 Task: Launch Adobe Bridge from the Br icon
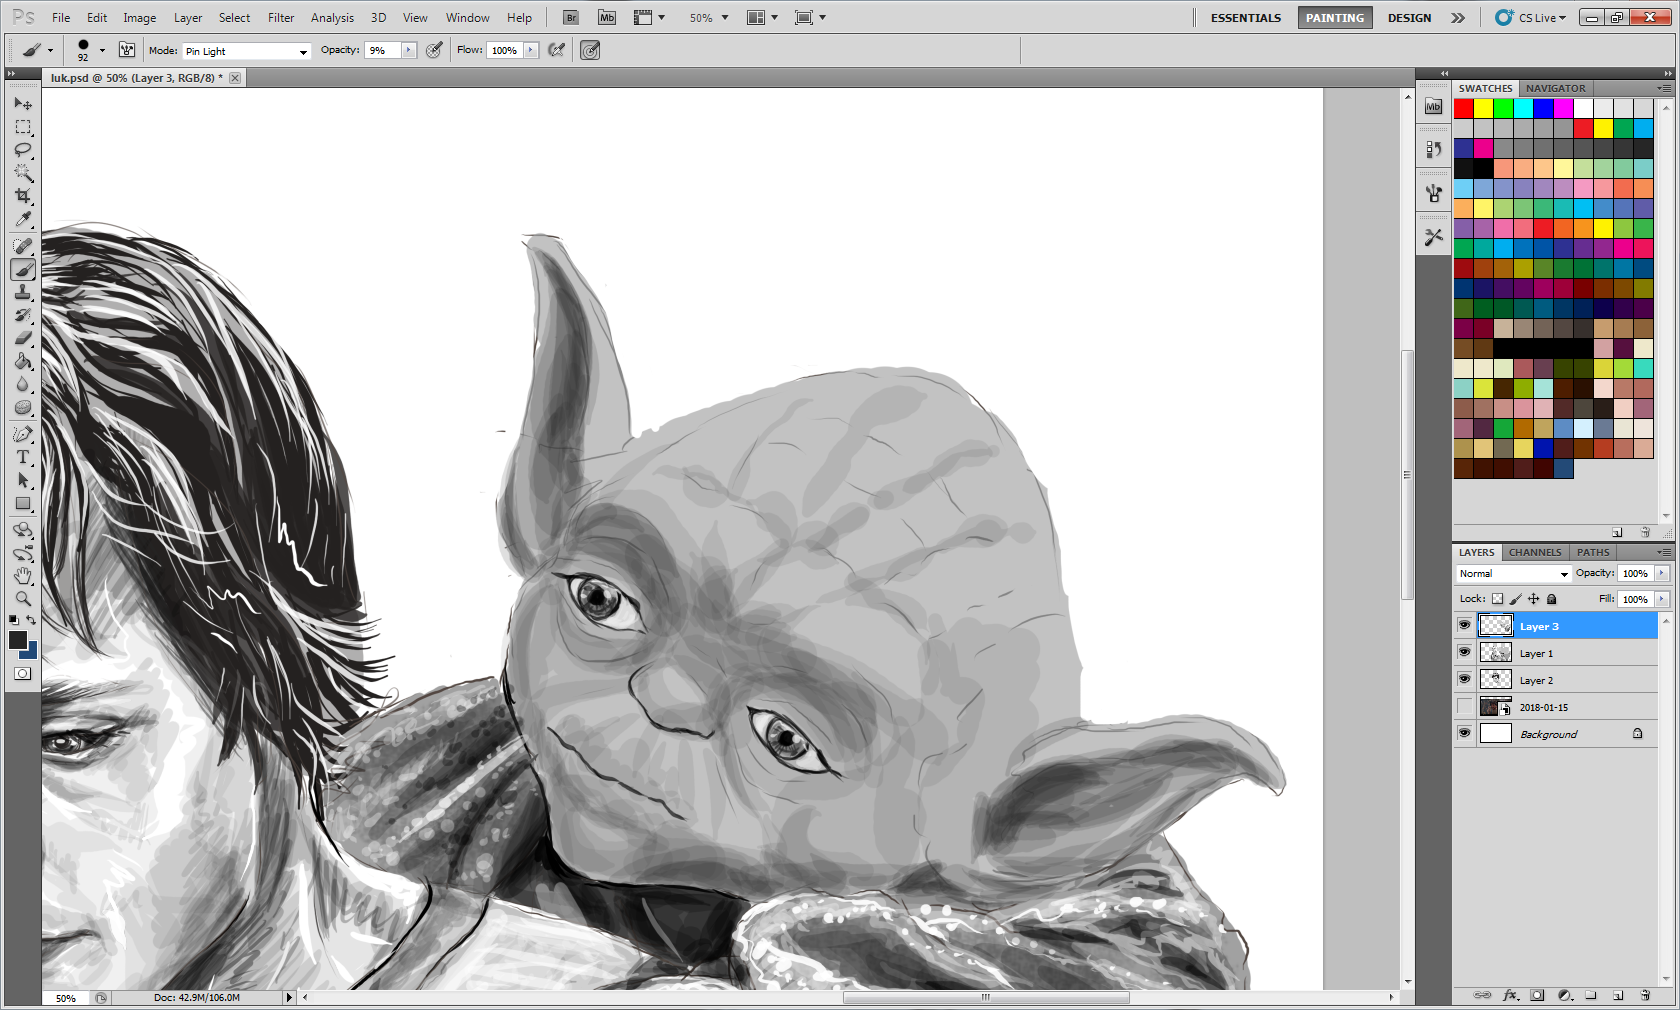[571, 17]
